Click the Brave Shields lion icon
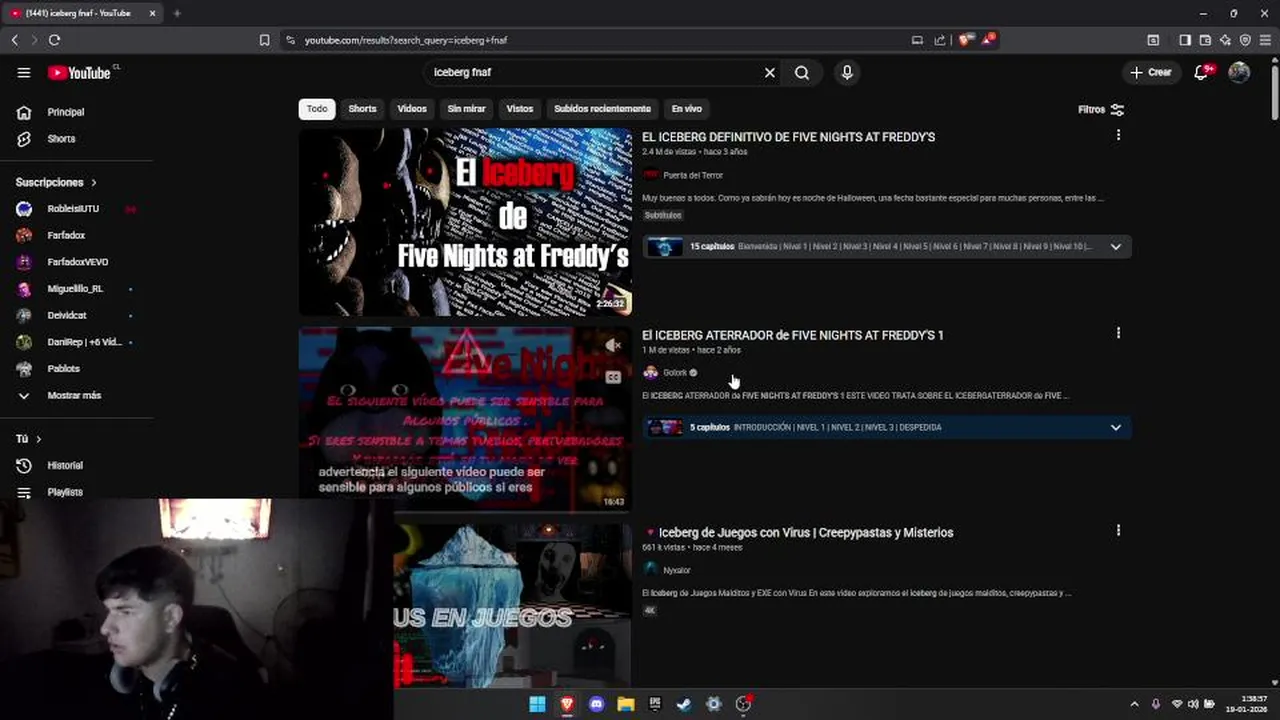1280x720 pixels. coord(964,40)
